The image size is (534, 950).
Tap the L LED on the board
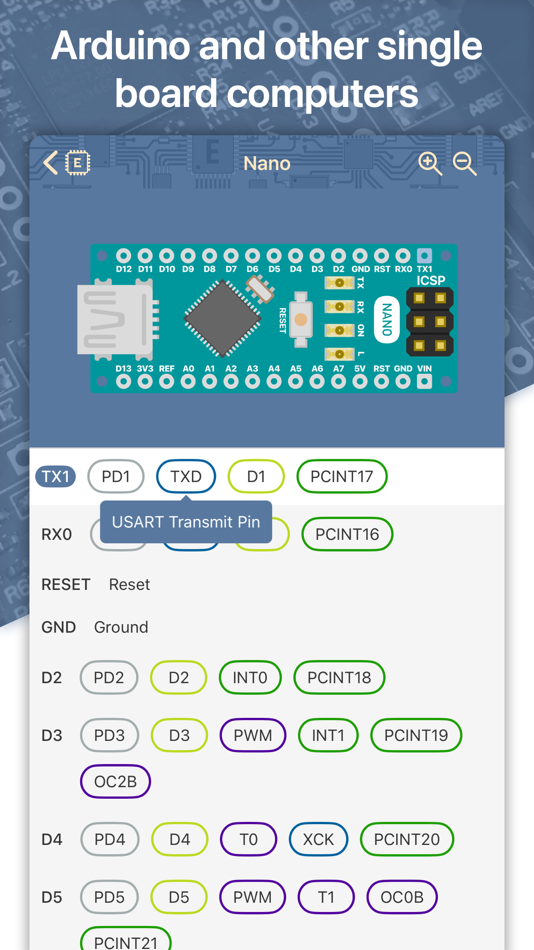pos(339,354)
